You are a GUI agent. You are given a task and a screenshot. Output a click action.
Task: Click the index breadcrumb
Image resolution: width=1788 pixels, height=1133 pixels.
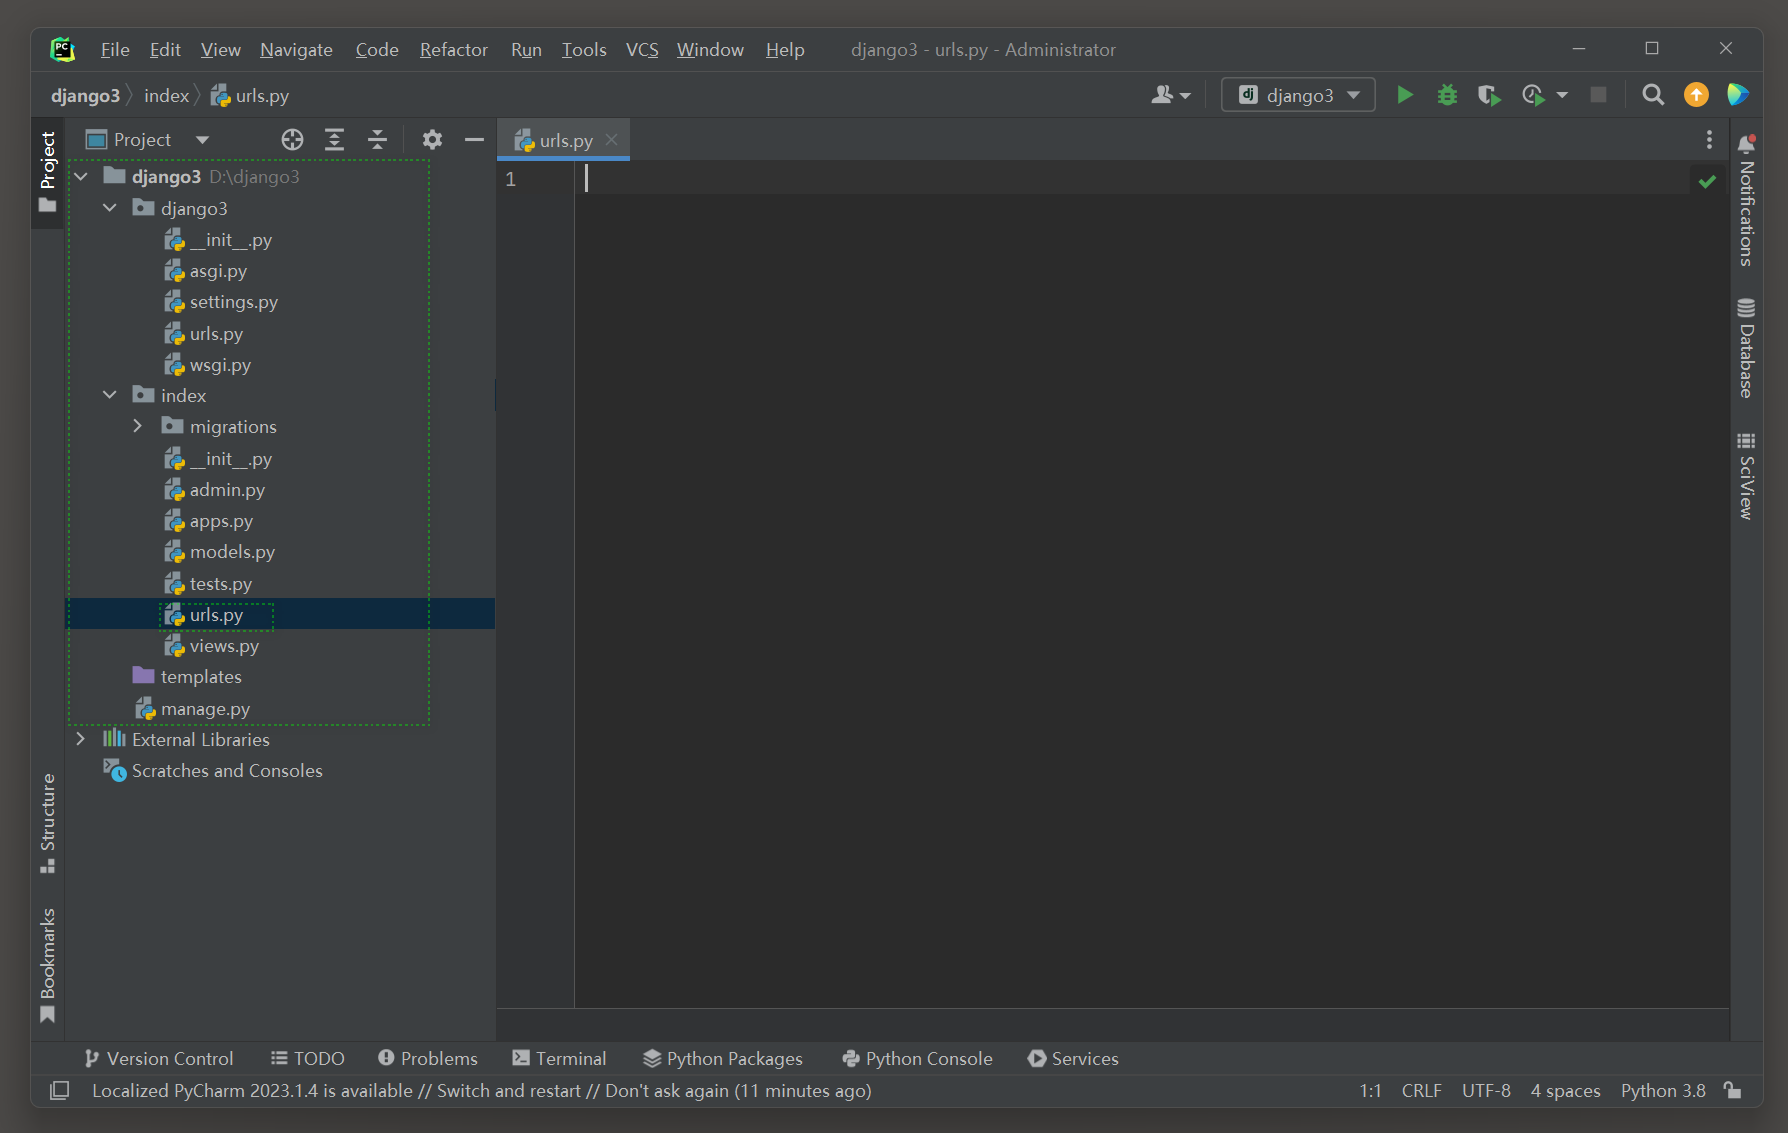(x=166, y=95)
